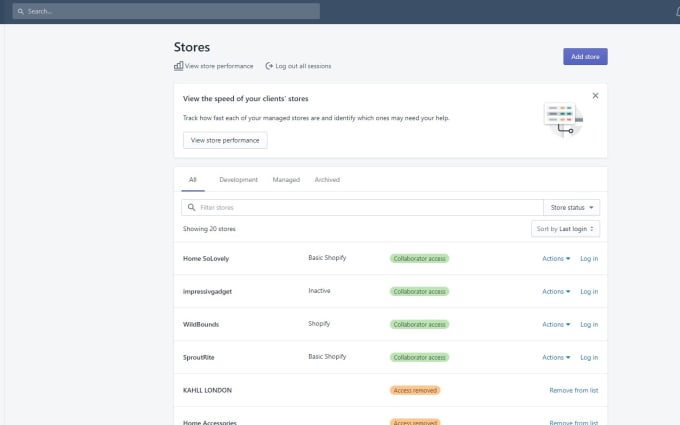Click Collaborator access badge for WildBounds

pos(419,324)
